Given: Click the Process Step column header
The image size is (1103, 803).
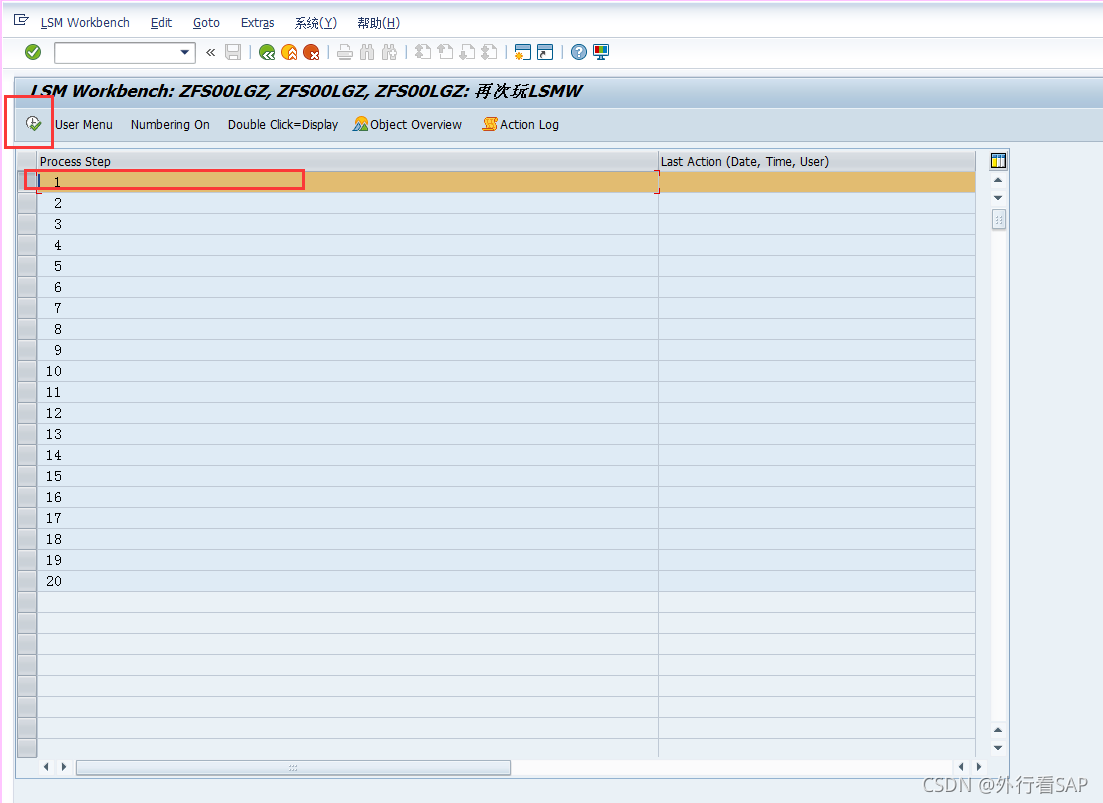Looking at the screenshot, I should 348,161.
